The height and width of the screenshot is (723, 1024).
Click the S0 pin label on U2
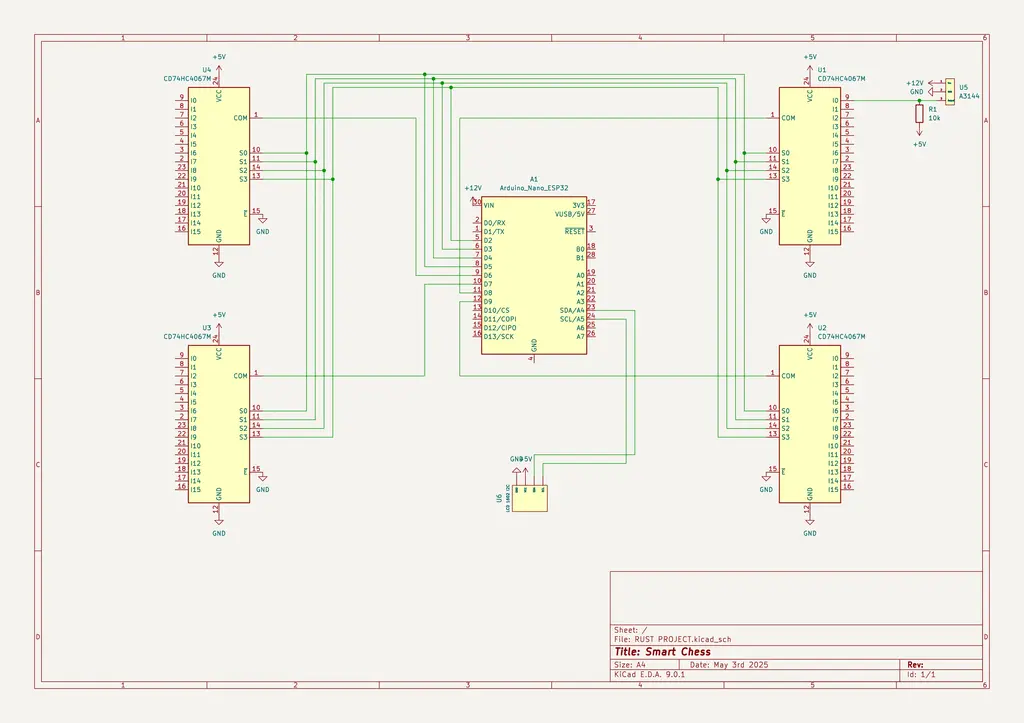[x=786, y=411]
